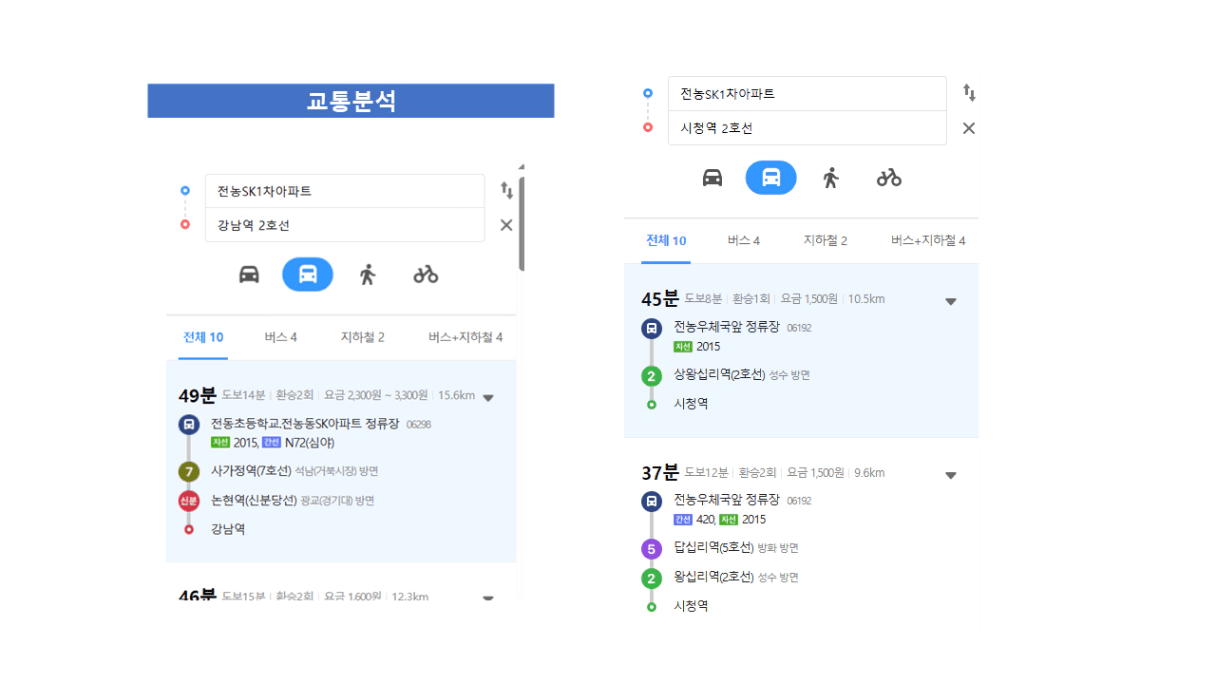Select 왕십리역(2호선) station

pos(713,577)
